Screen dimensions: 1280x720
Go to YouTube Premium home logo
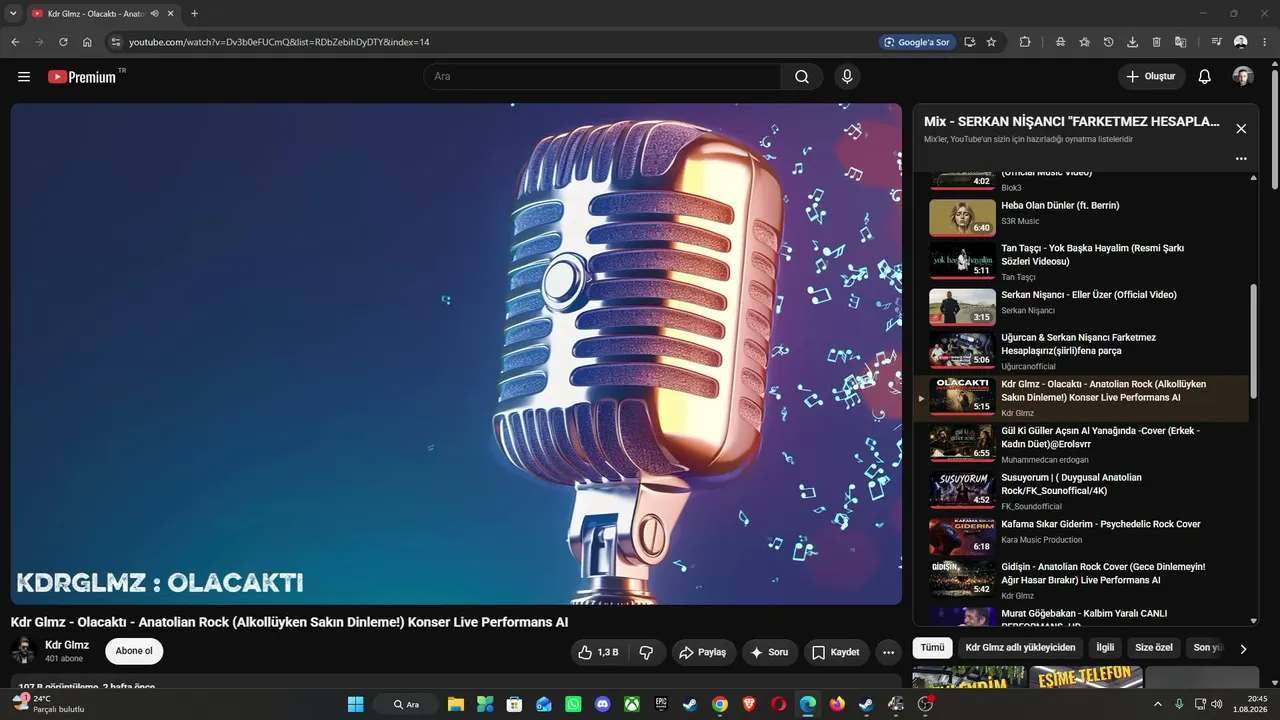click(82, 77)
